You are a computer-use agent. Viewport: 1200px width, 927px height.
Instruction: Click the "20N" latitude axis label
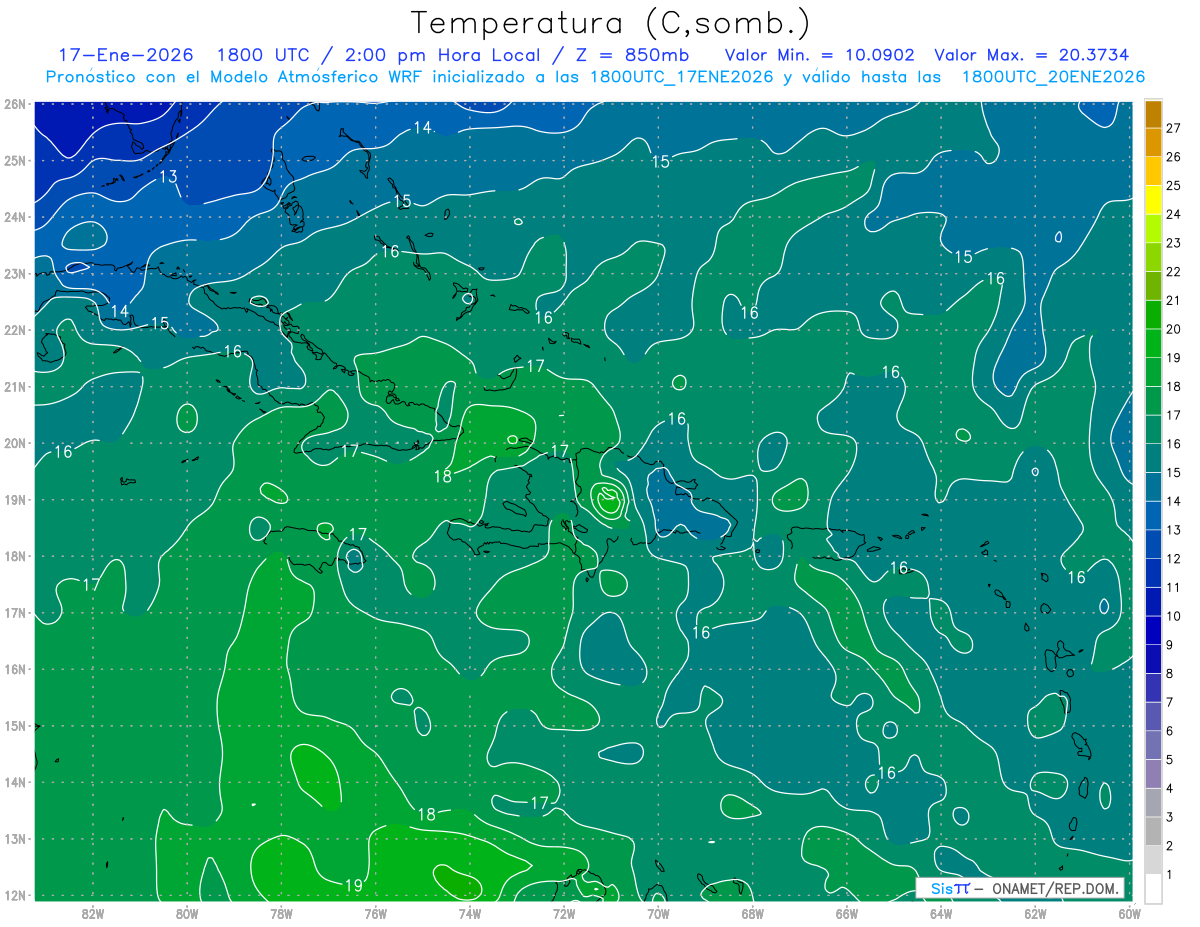point(14,443)
